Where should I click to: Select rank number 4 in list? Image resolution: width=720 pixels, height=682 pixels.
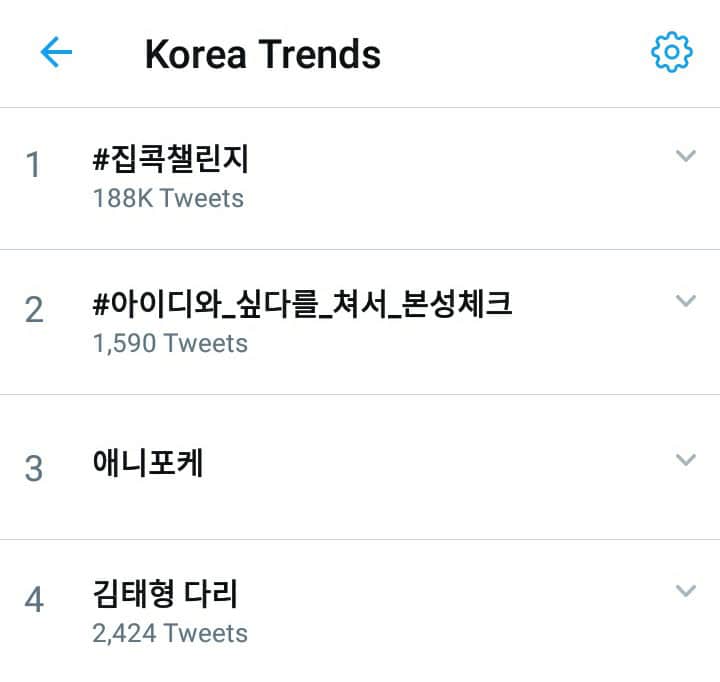34,600
